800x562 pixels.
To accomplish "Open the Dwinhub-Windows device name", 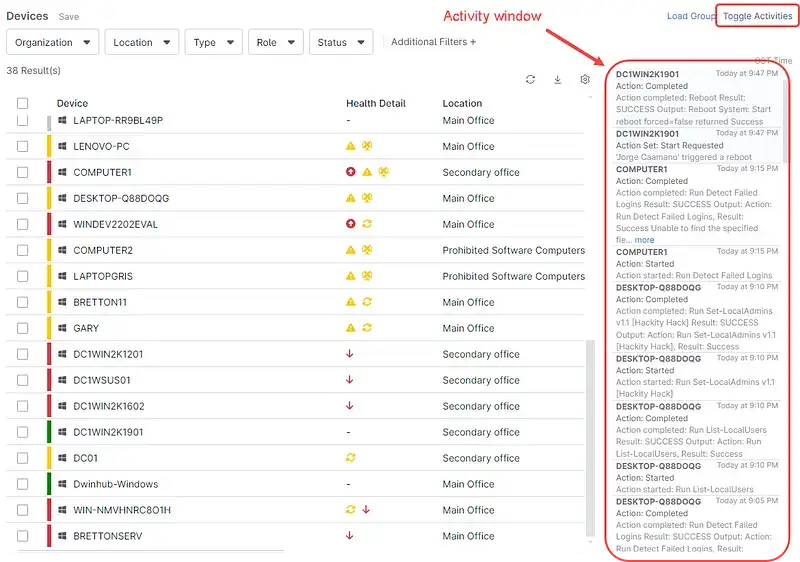I will pyautogui.click(x=116, y=484).
